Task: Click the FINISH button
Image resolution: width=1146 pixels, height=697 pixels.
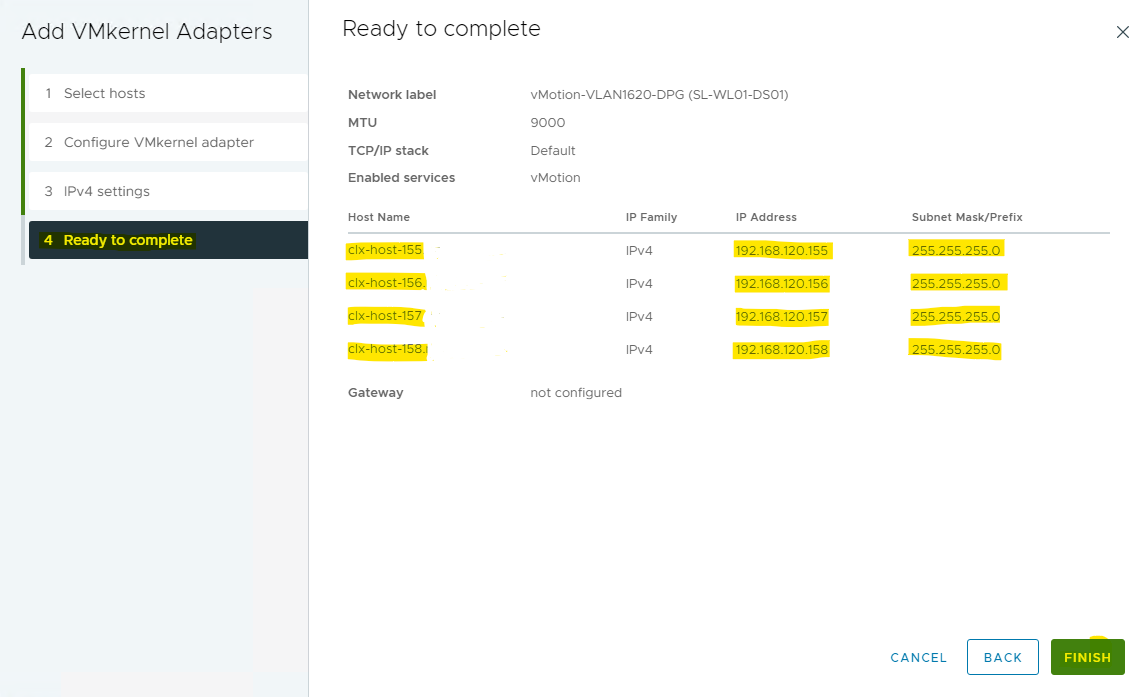Action: 1087,657
